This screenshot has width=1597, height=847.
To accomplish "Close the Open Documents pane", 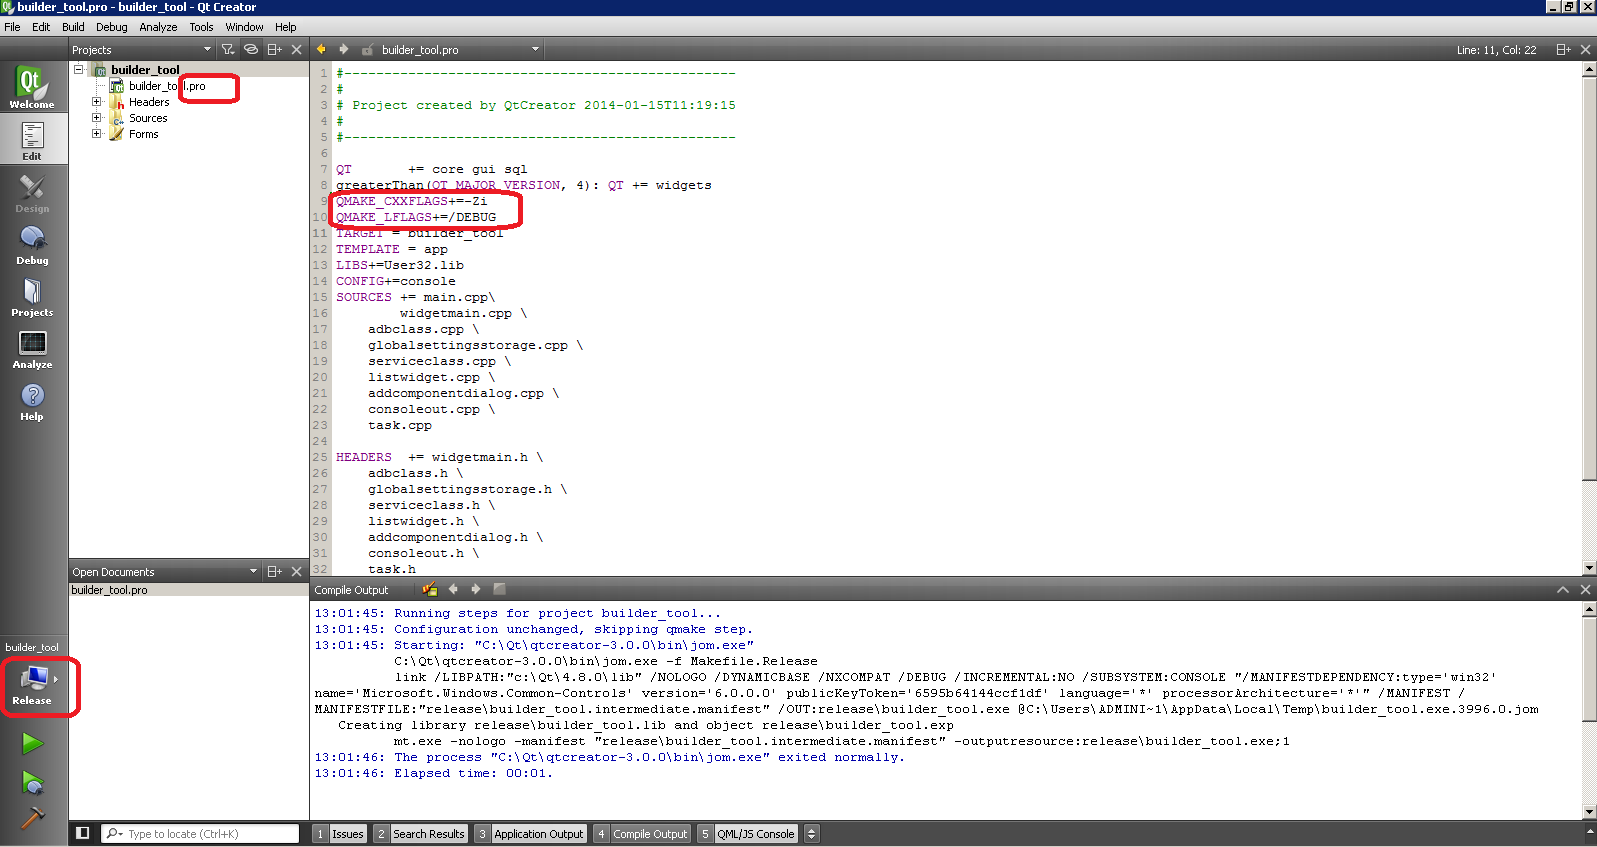I will coord(297,571).
